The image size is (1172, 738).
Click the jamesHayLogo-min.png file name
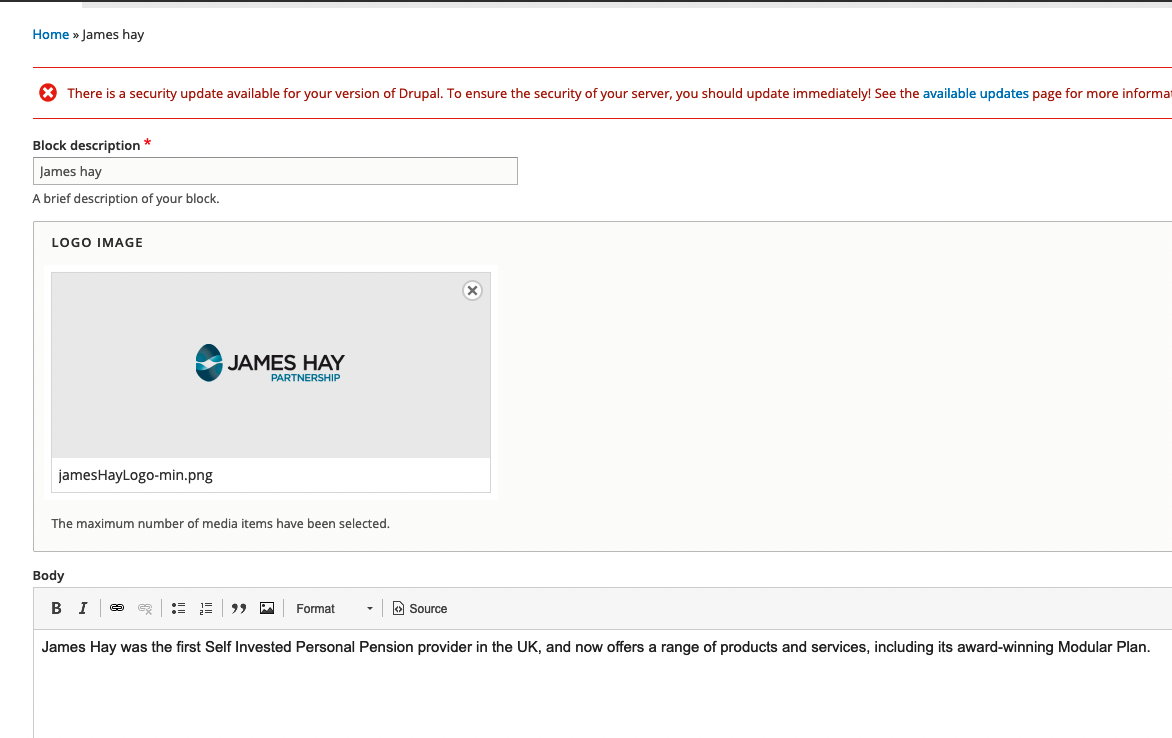coord(135,475)
